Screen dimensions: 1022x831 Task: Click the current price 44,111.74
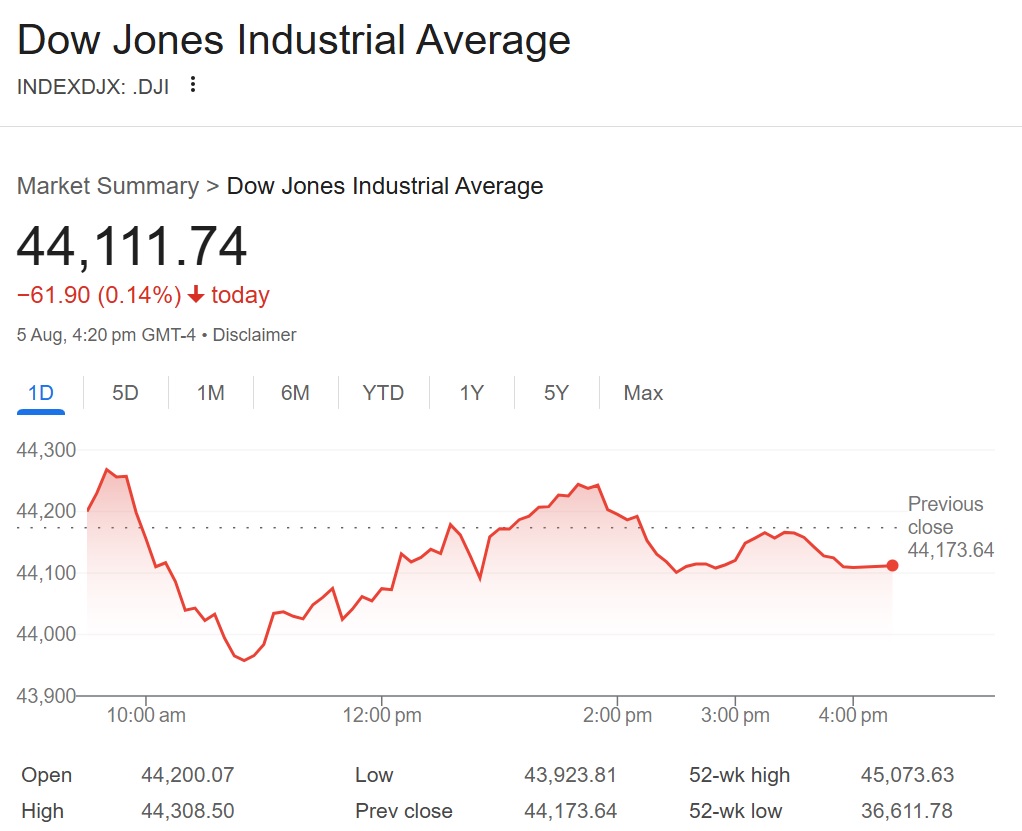(x=131, y=246)
